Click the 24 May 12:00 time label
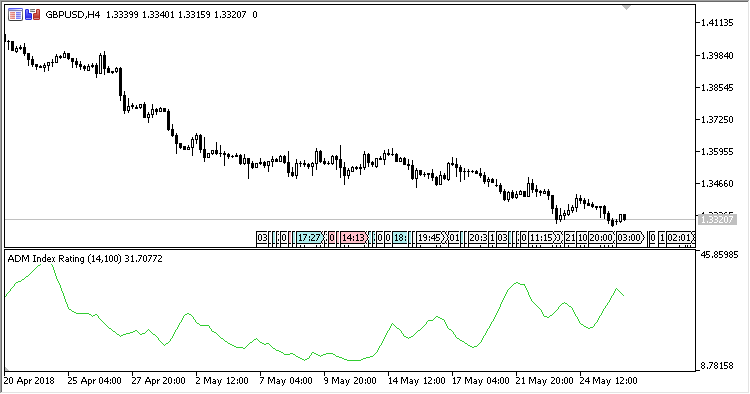This screenshot has width=750, height=394. click(x=608, y=381)
